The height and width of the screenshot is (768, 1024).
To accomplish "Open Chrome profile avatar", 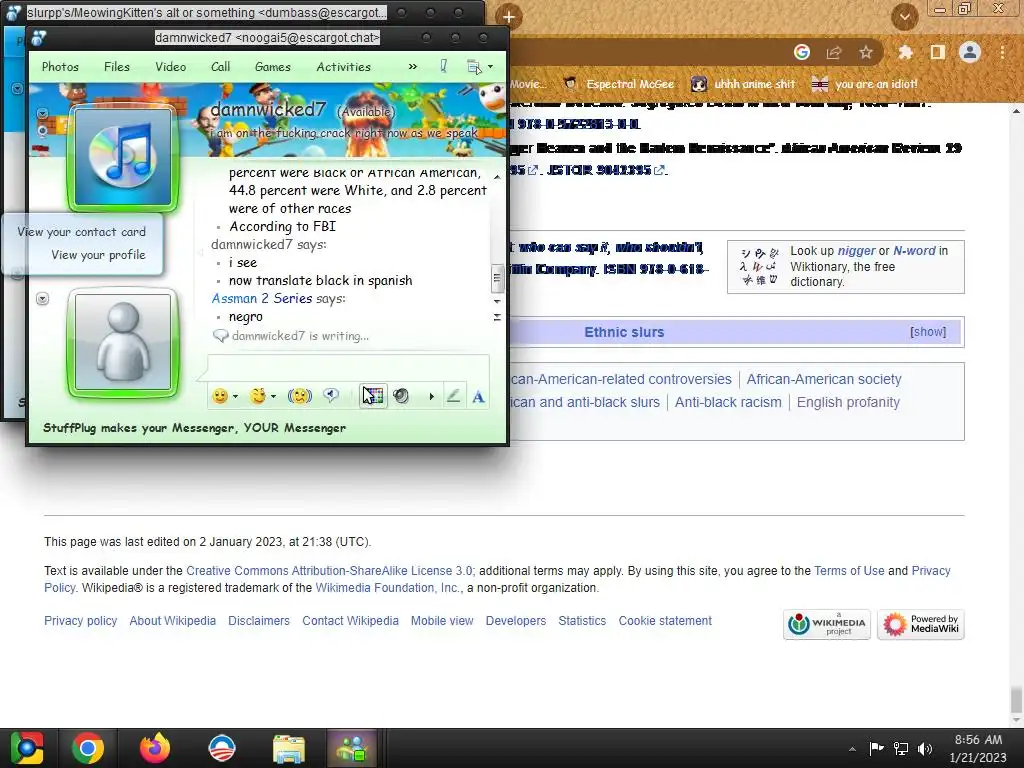I will click(x=970, y=52).
